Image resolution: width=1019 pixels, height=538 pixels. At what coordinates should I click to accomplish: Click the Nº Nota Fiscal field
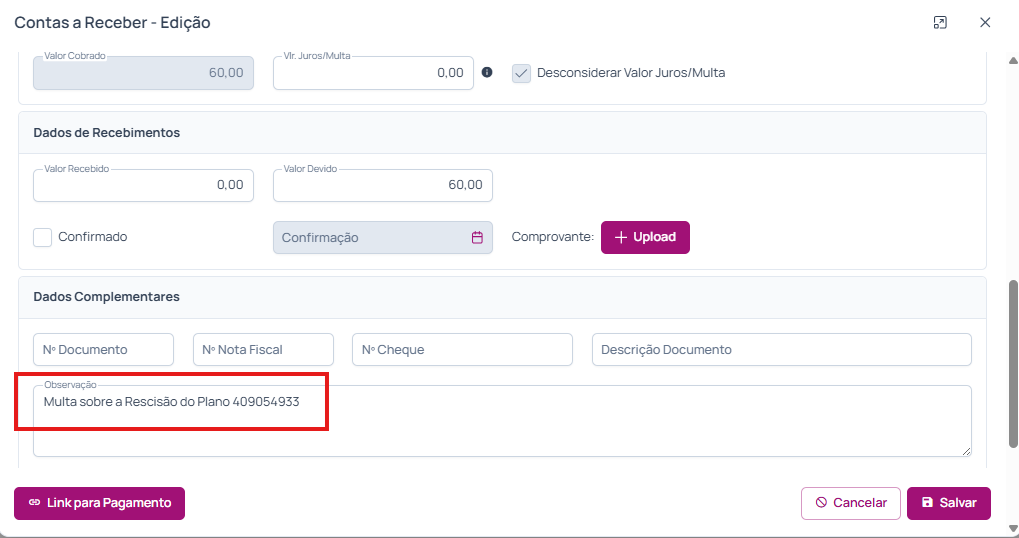point(263,350)
